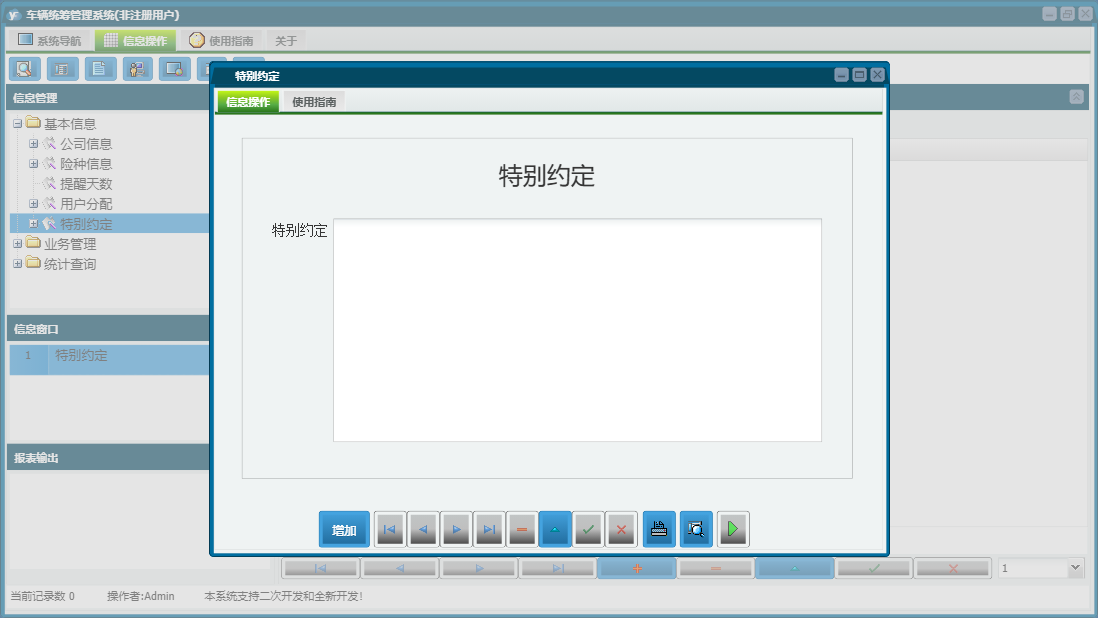Expand the 业务管理 tree folder
The height and width of the screenshot is (618, 1098).
(x=18, y=244)
